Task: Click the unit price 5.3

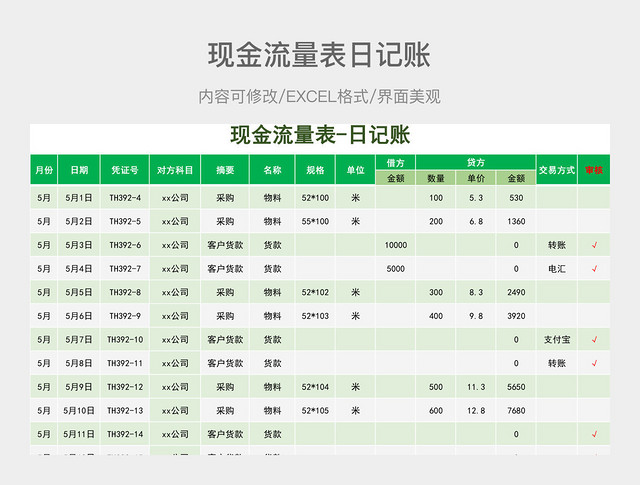Action: (x=476, y=198)
